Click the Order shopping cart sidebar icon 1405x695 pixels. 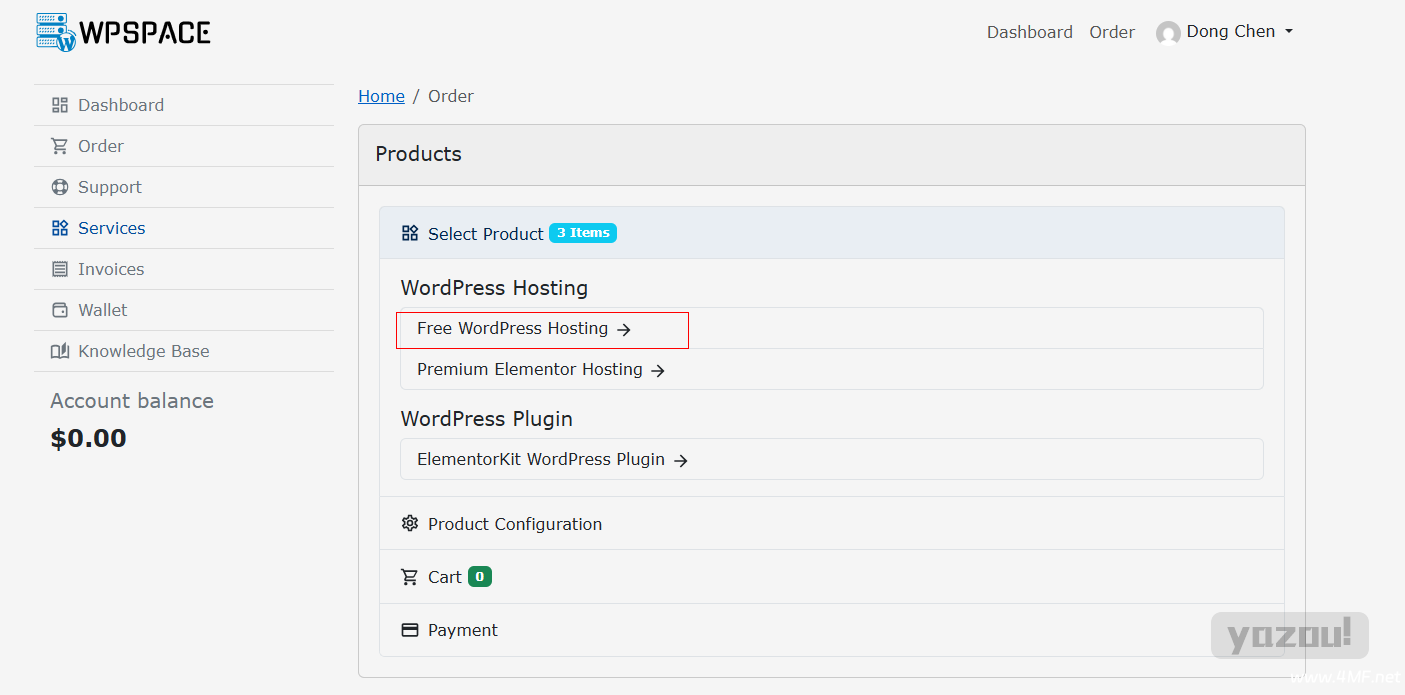[x=60, y=146]
